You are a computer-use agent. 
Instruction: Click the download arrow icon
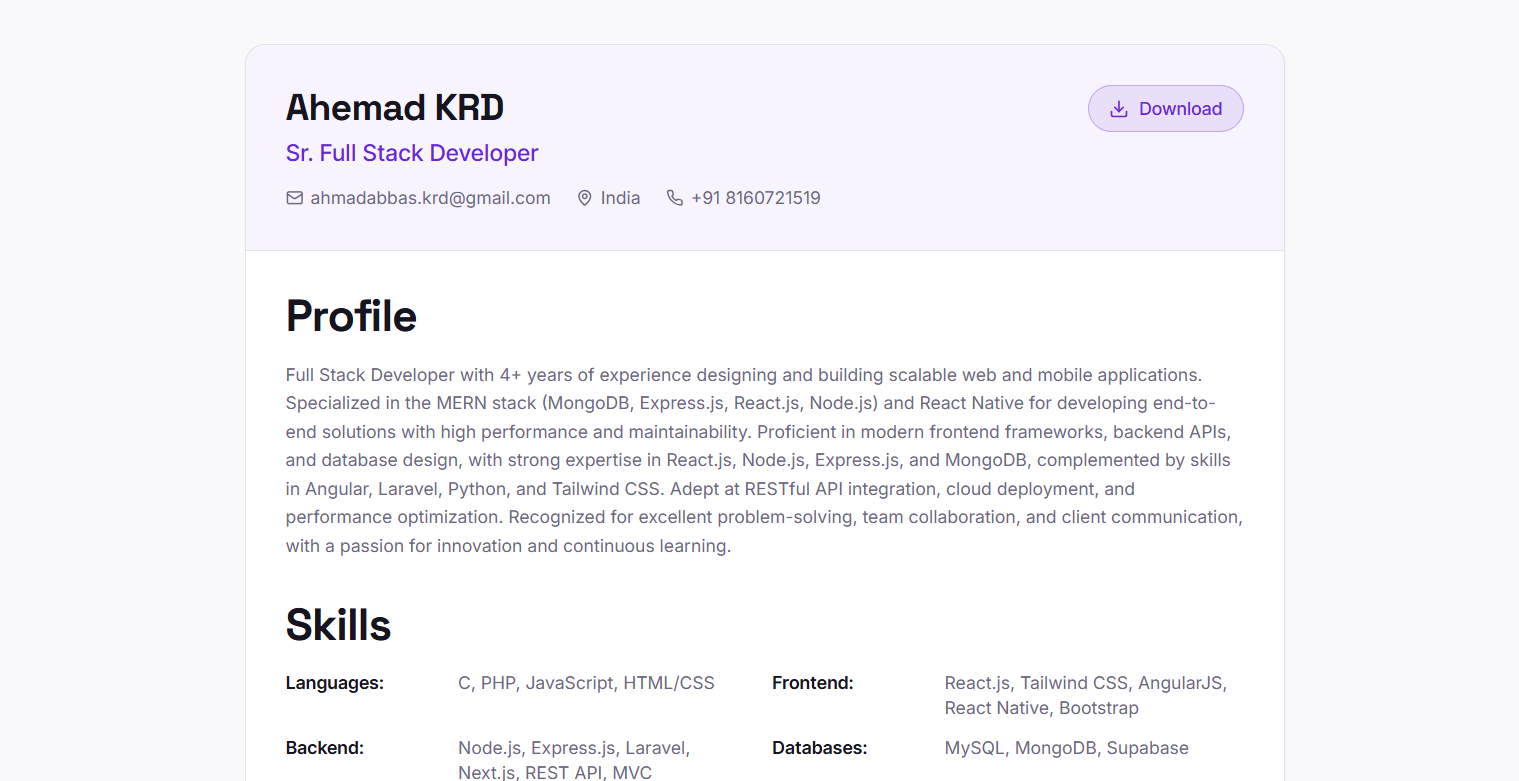pos(1119,109)
